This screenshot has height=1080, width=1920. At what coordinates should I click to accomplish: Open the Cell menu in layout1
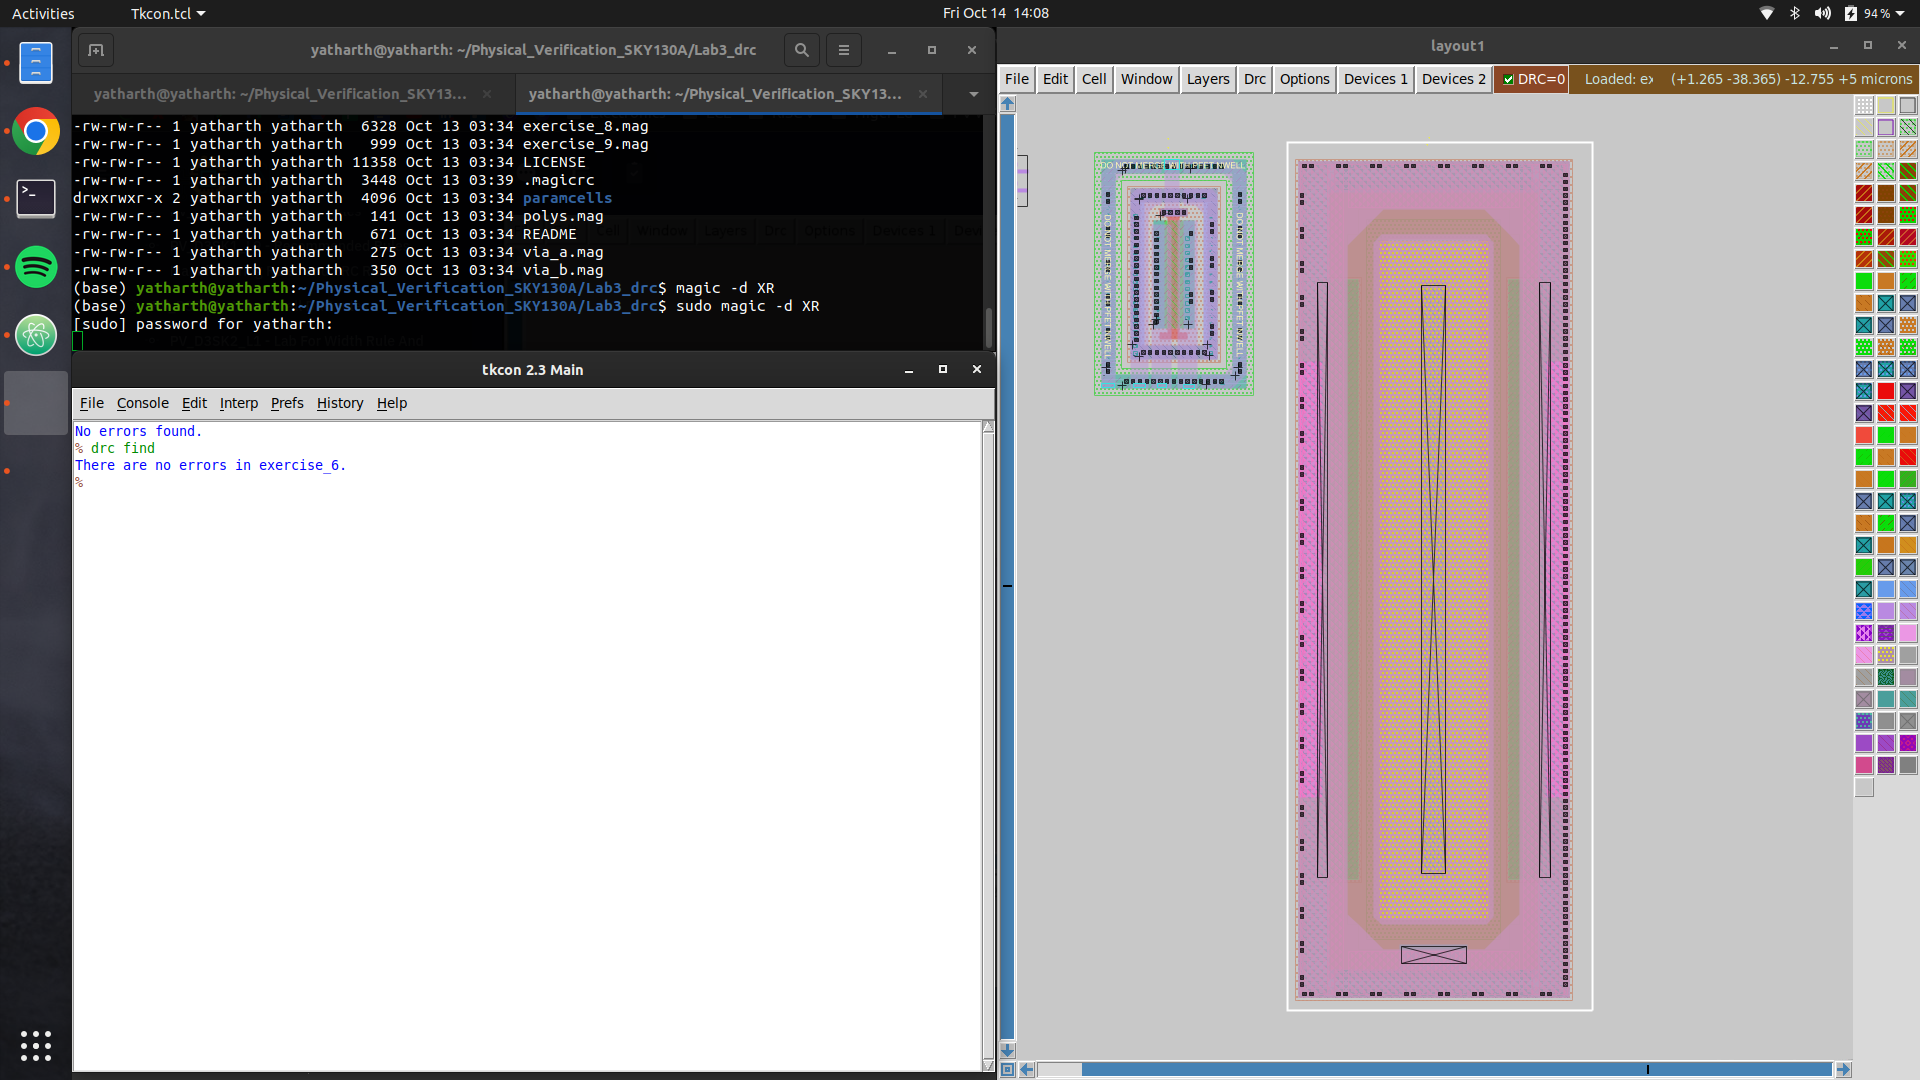click(x=1094, y=79)
